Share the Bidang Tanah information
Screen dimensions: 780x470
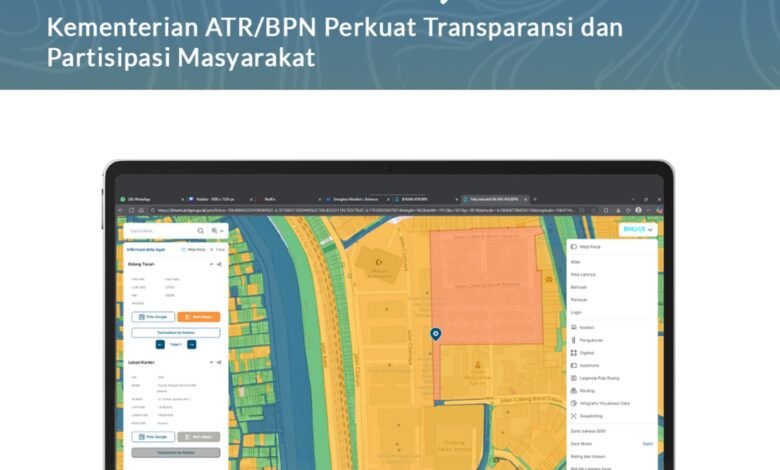[x=219, y=264]
